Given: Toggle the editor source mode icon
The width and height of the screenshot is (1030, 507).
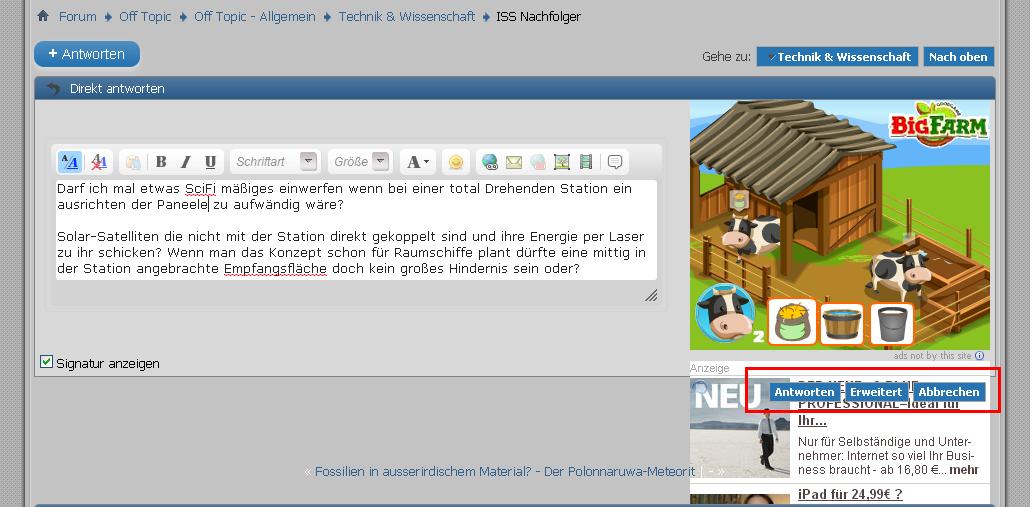Looking at the screenshot, I should tap(70, 162).
